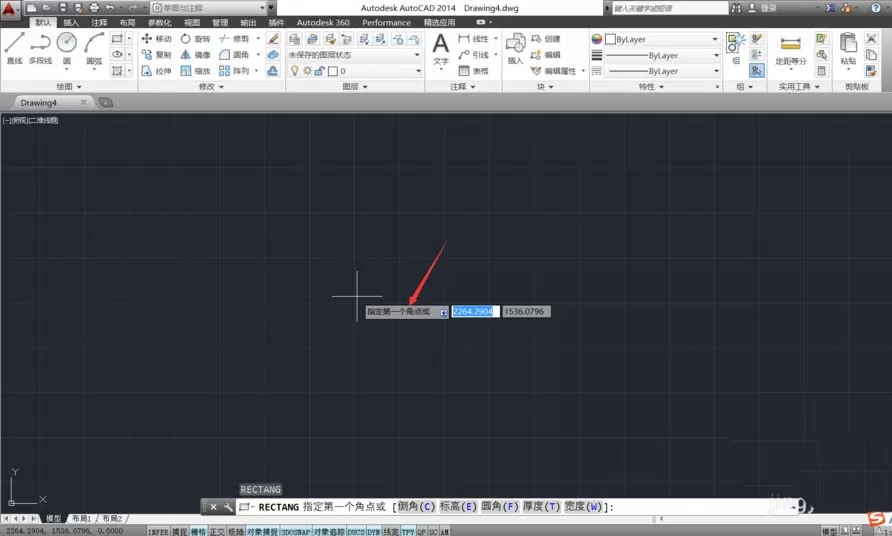The image size is (892, 536).
Task: Open the ByLayer lineweight dropdown
Action: [x=661, y=55]
